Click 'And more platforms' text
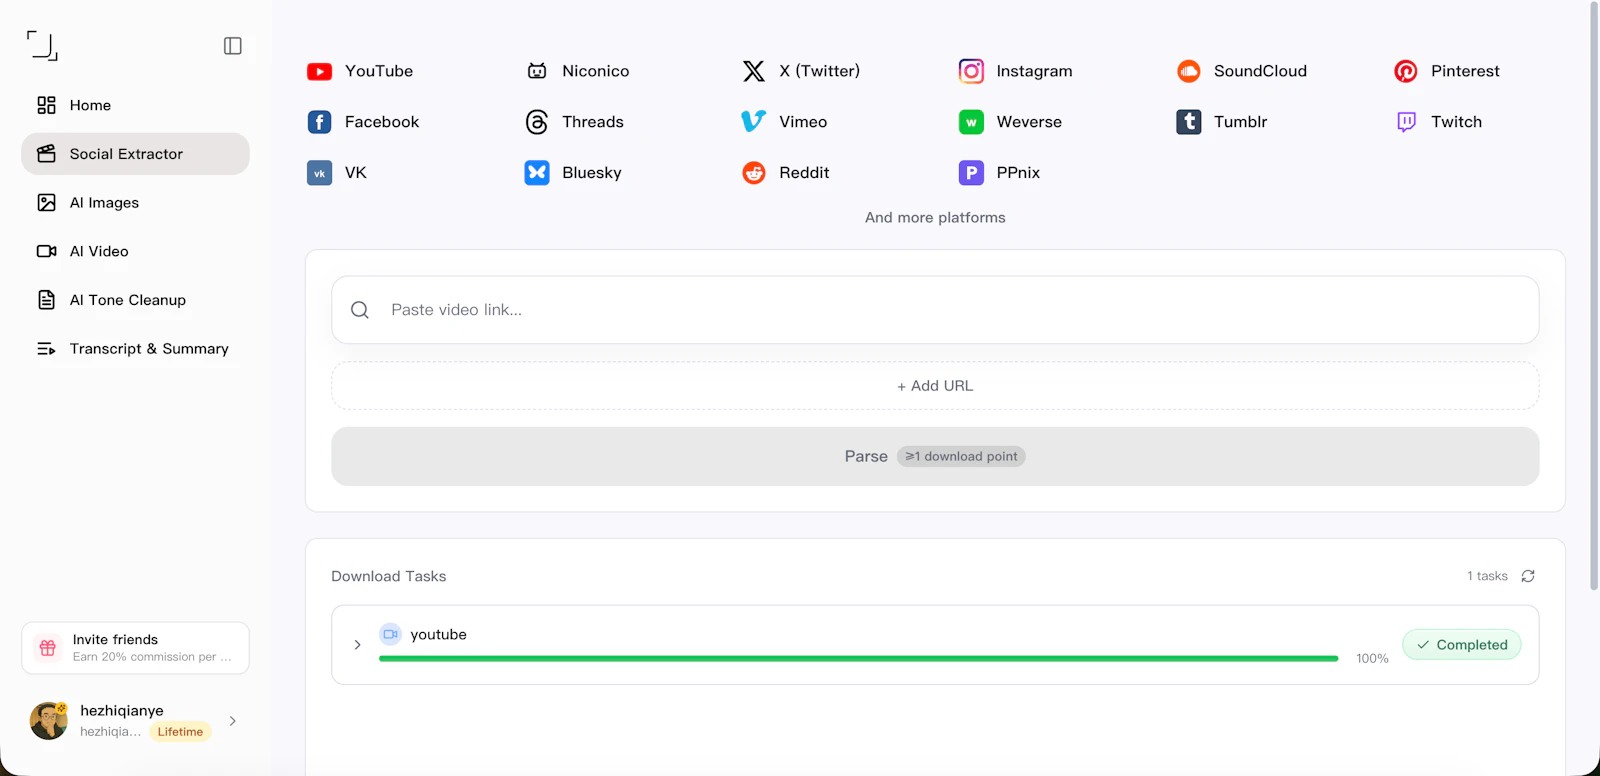This screenshot has width=1600, height=776. click(x=935, y=218)
